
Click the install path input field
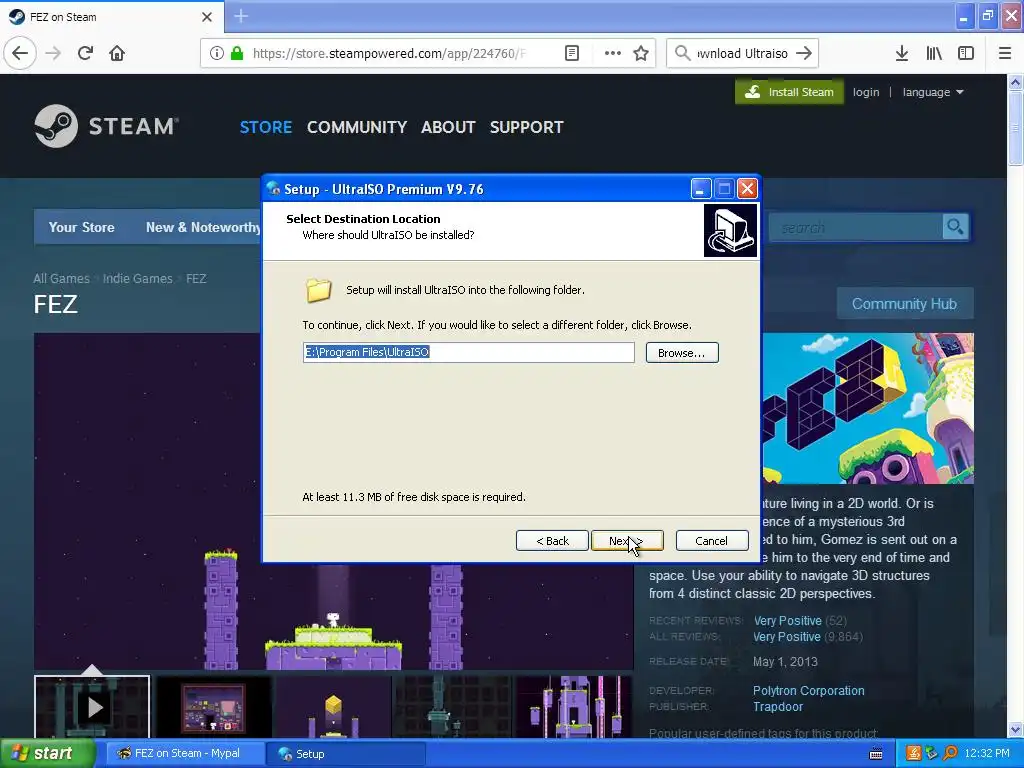[468, 352]
